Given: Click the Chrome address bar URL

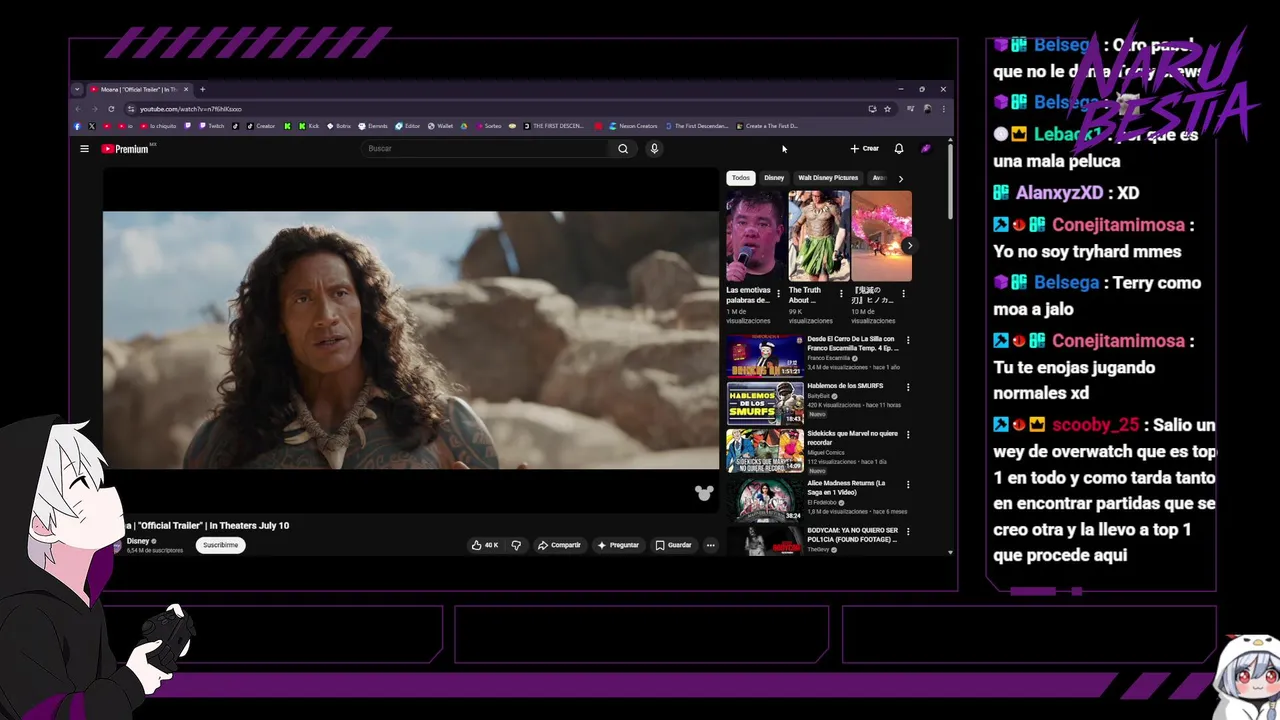Looking at the screenshot, I should coord(190,109).
